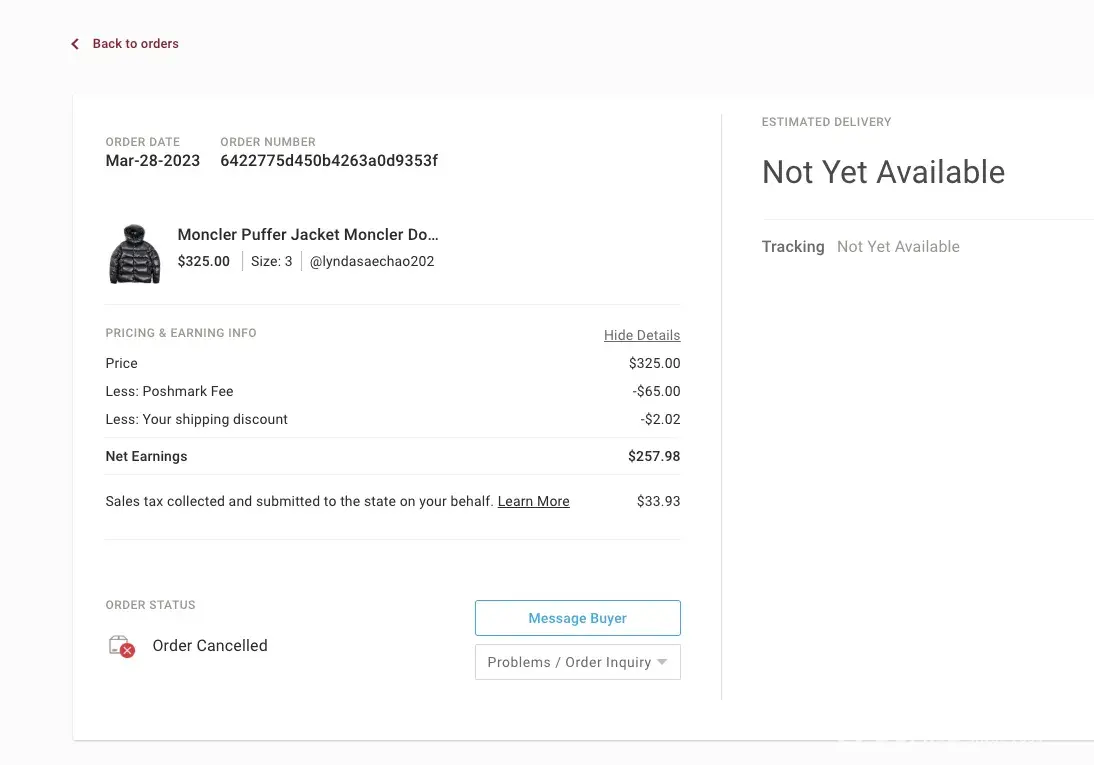Click the sales tax amount $33.93

point(658,501)
